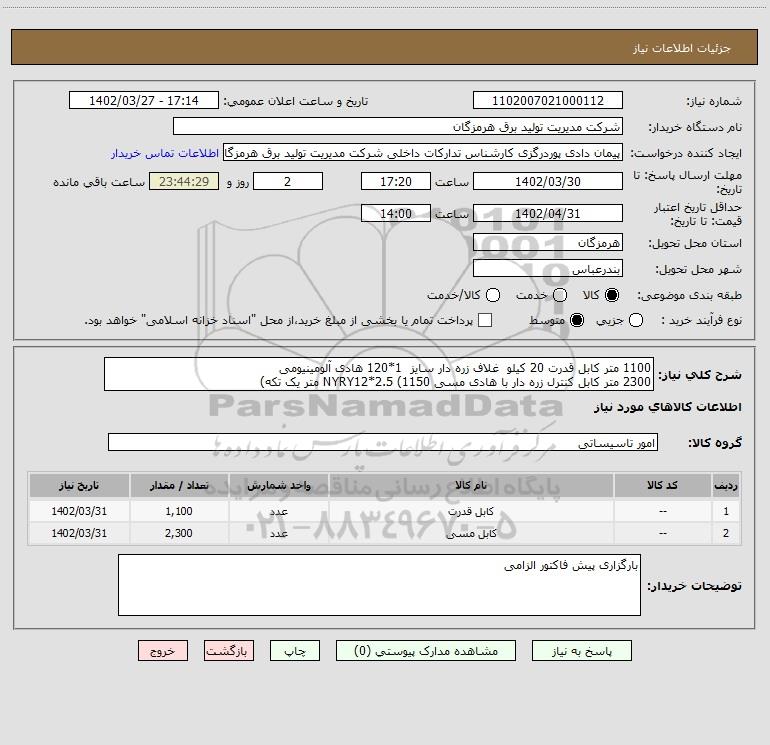Click the پاسخ به نیاز button
Viewport: 770px width, 745px height.
581,651
